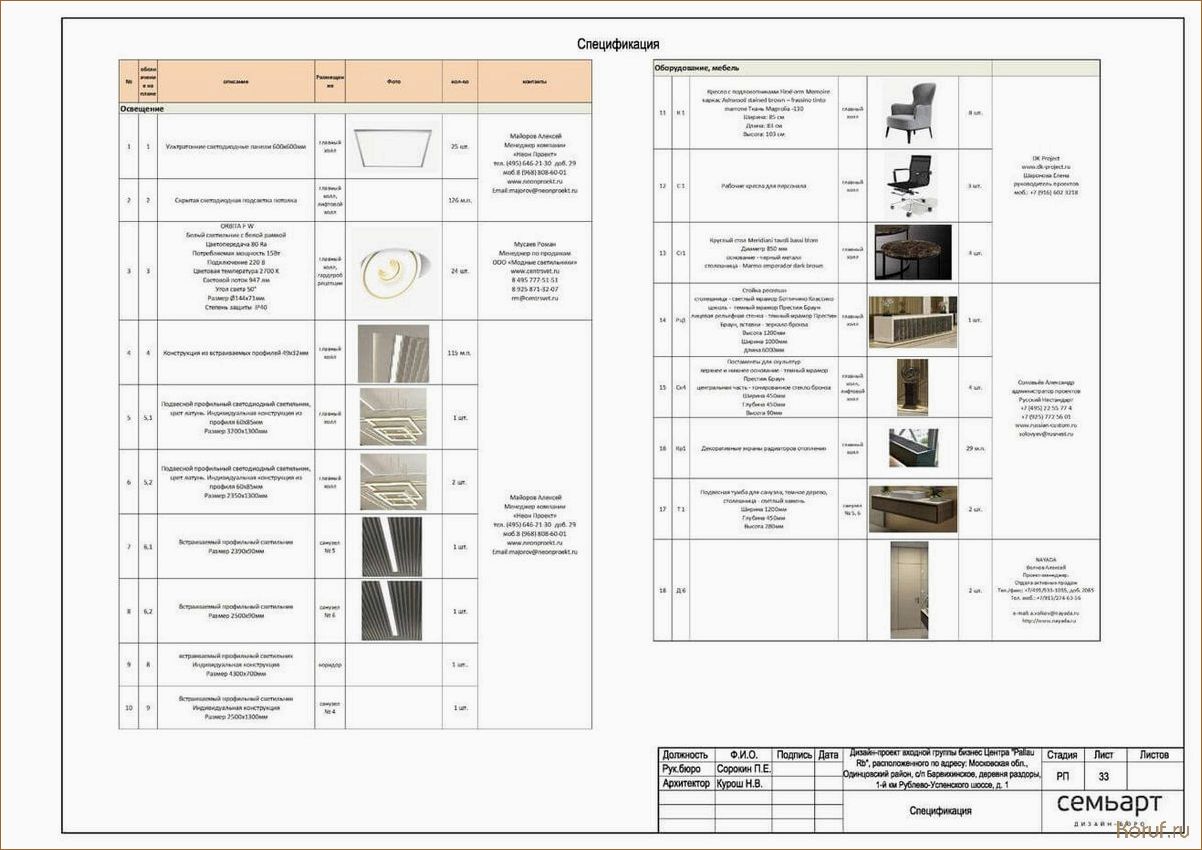Screen dimensions: 1202x850
Task: Click the "Размер 3700x1300мм" line
Action: [236, 430]
